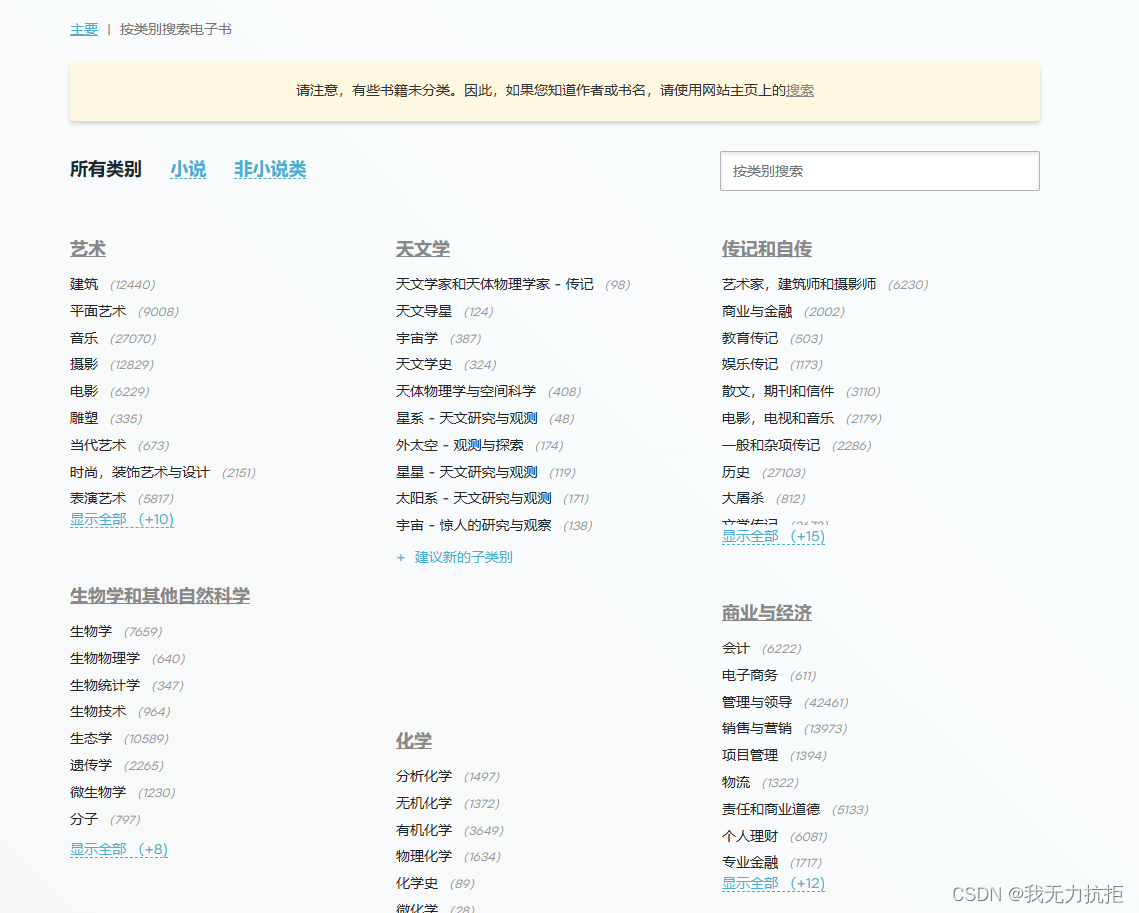
Task: Click 建议新的子类别 to suggest a subcategory
Action: pos(462,557)
